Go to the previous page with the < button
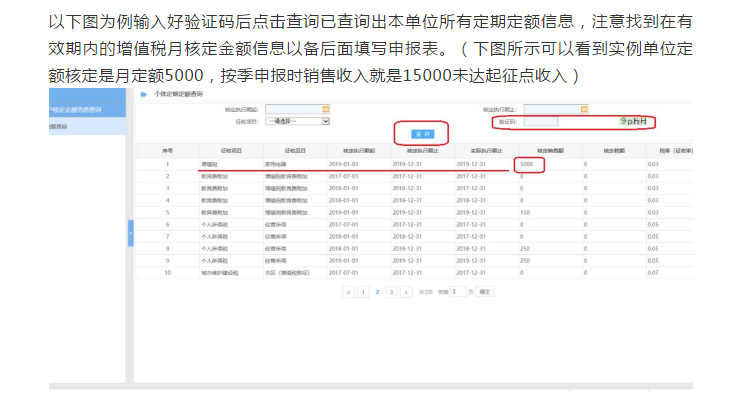This screenshot has width=751, height=415. [x=348, y=292]
